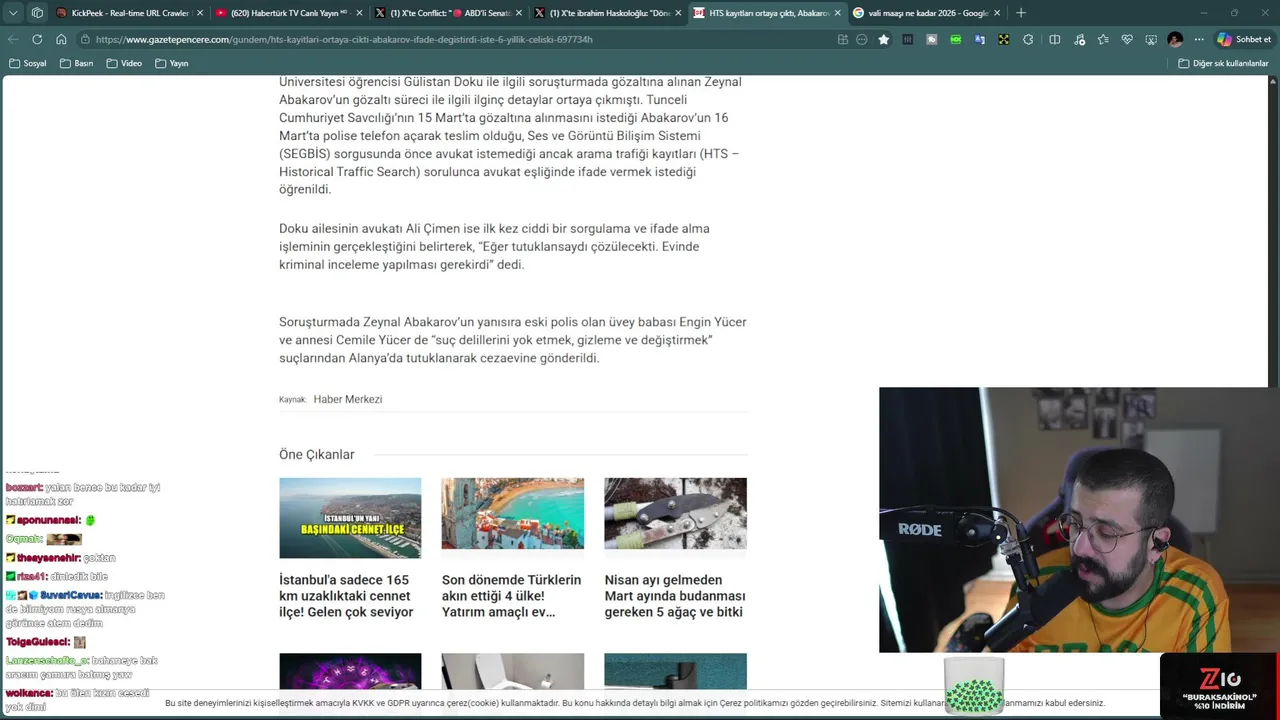Go back to the previous page
The height and width of the screenshot is (720, 1280).
coord(13,39)
